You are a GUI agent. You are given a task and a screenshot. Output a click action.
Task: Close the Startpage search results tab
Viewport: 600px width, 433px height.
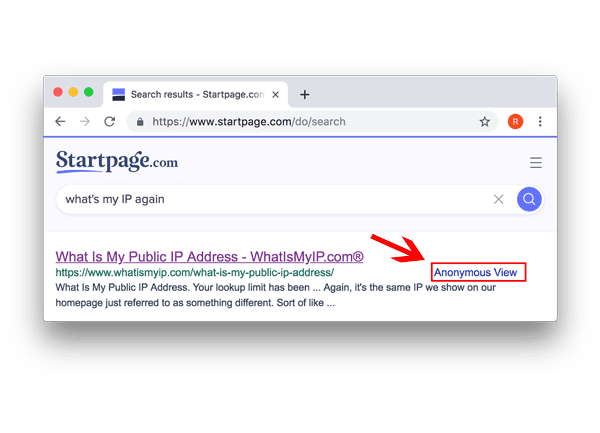coord(276,94)
